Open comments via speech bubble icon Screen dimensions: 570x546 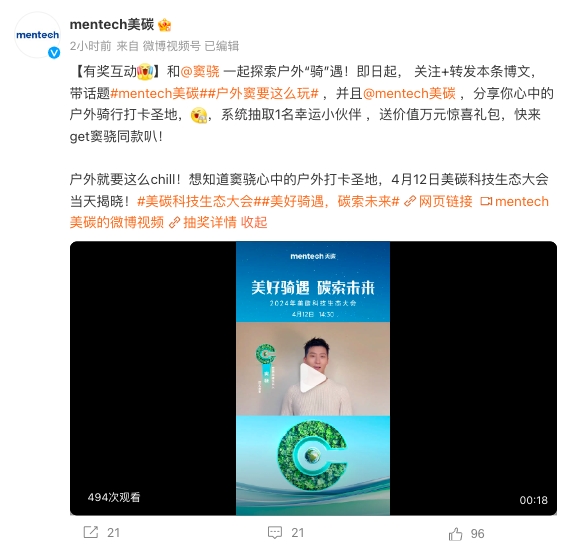pyautogui.click(x=275, y=533)
